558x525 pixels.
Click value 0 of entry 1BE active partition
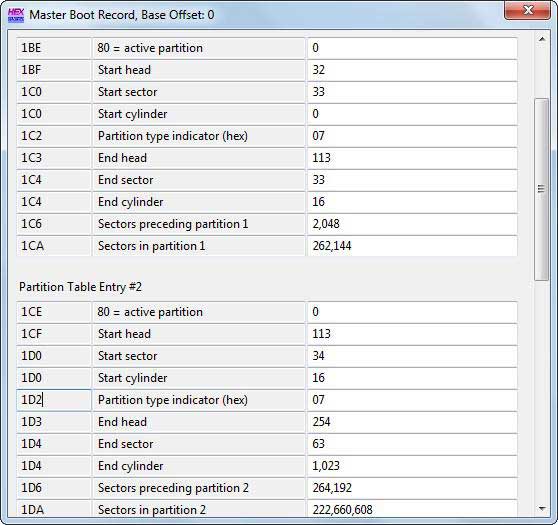point(412,48)
